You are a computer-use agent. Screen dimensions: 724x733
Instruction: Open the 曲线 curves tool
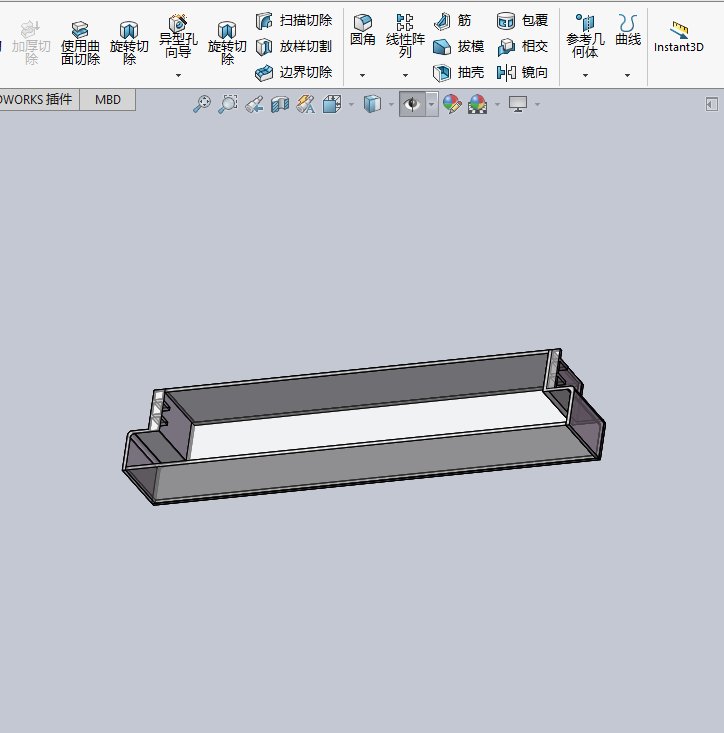click(628, 30)
